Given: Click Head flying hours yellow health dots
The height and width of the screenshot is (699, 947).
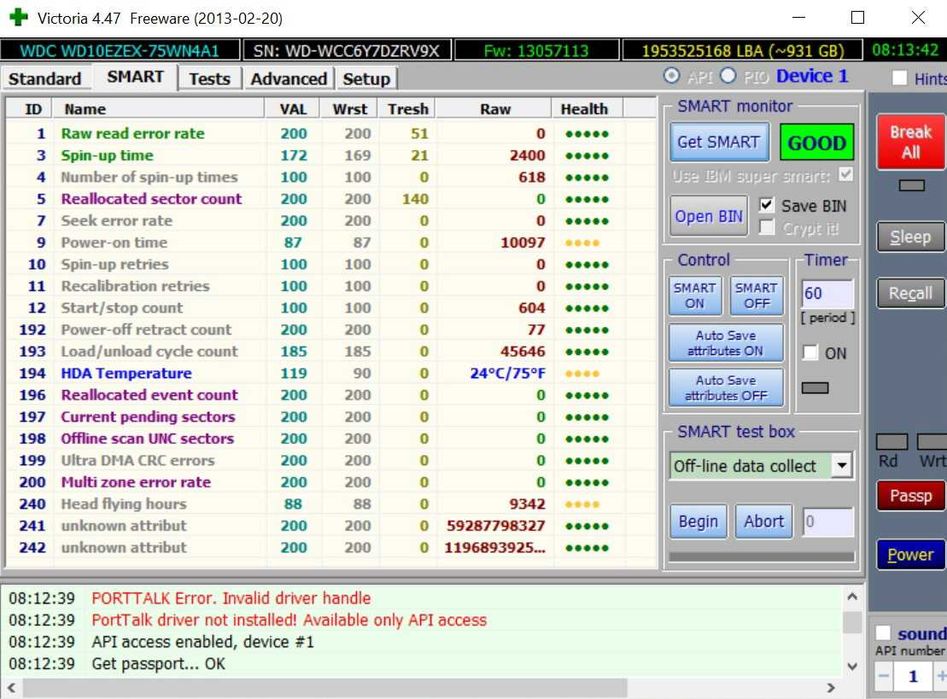Looking at the screenshot, I should click(x=582, y=504).
